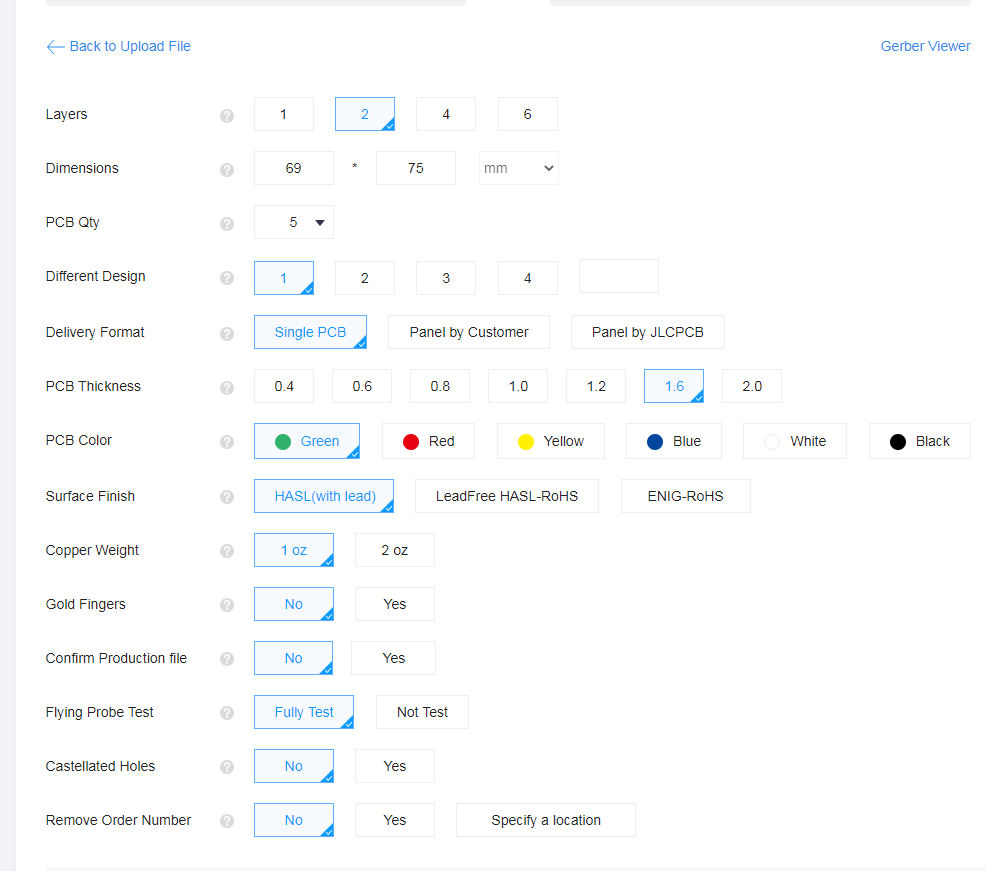This screenshot has width=1007, height=871.
Task: Choose ENIG-RoHS surface finish
Action: 685,496
